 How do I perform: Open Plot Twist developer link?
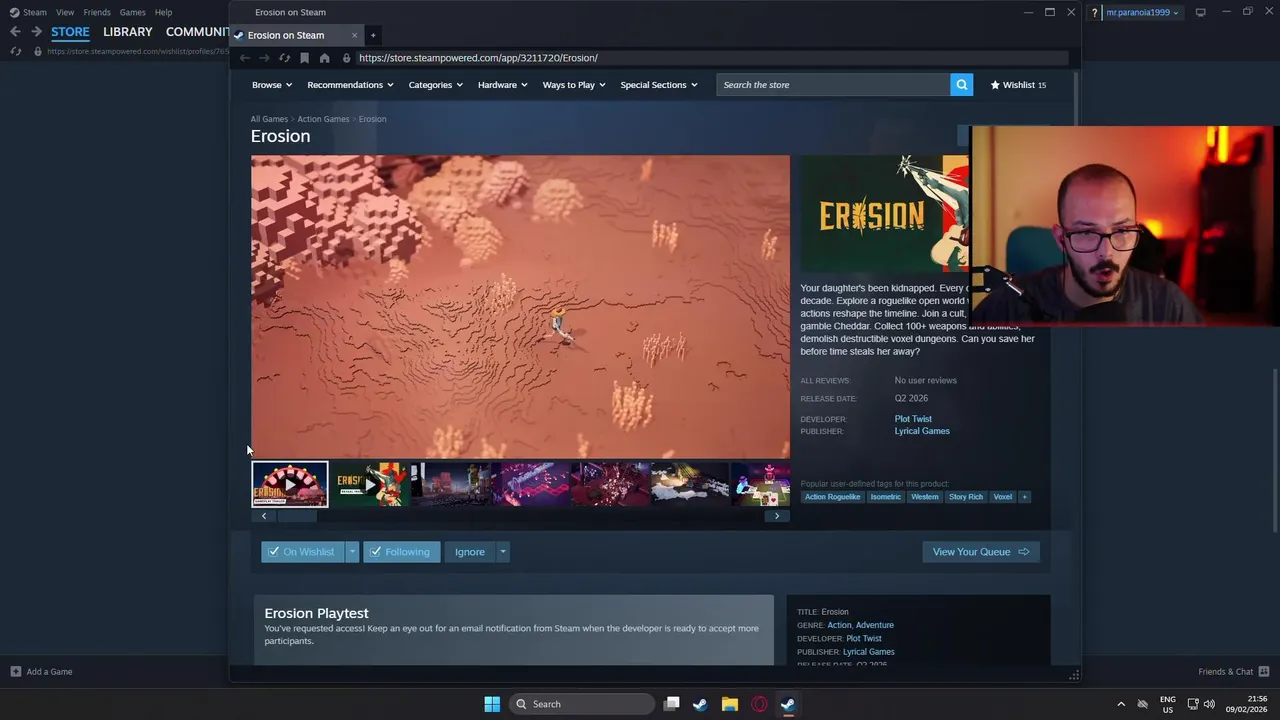[913, 419]
